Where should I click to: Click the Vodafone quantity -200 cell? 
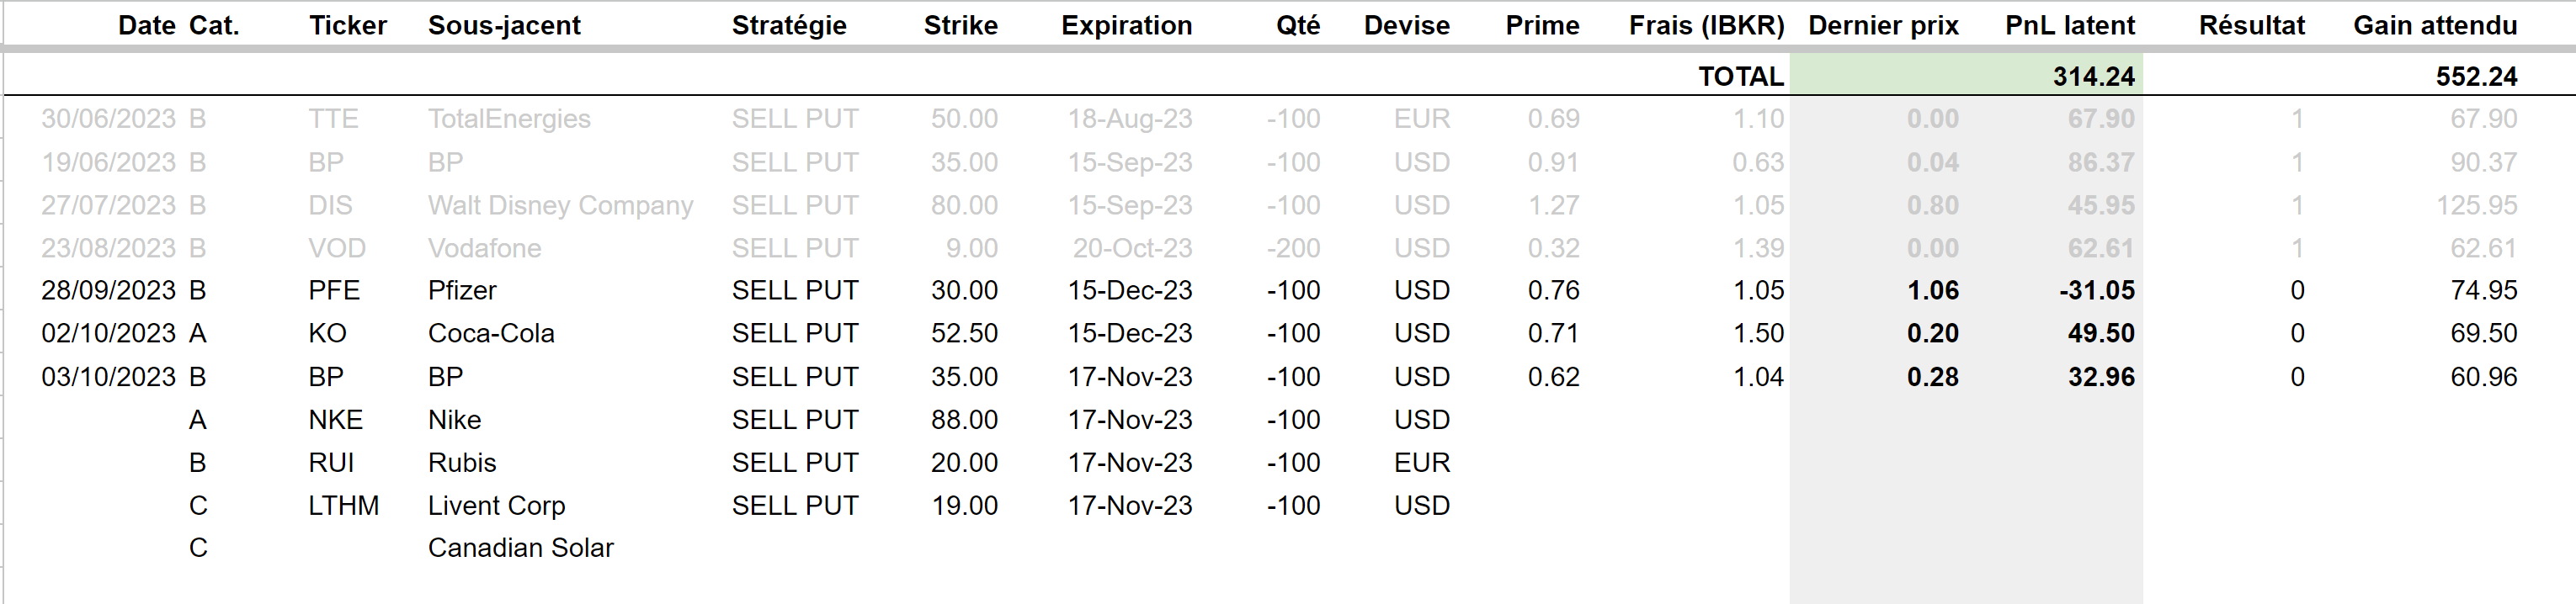[x=1292, y=248]
